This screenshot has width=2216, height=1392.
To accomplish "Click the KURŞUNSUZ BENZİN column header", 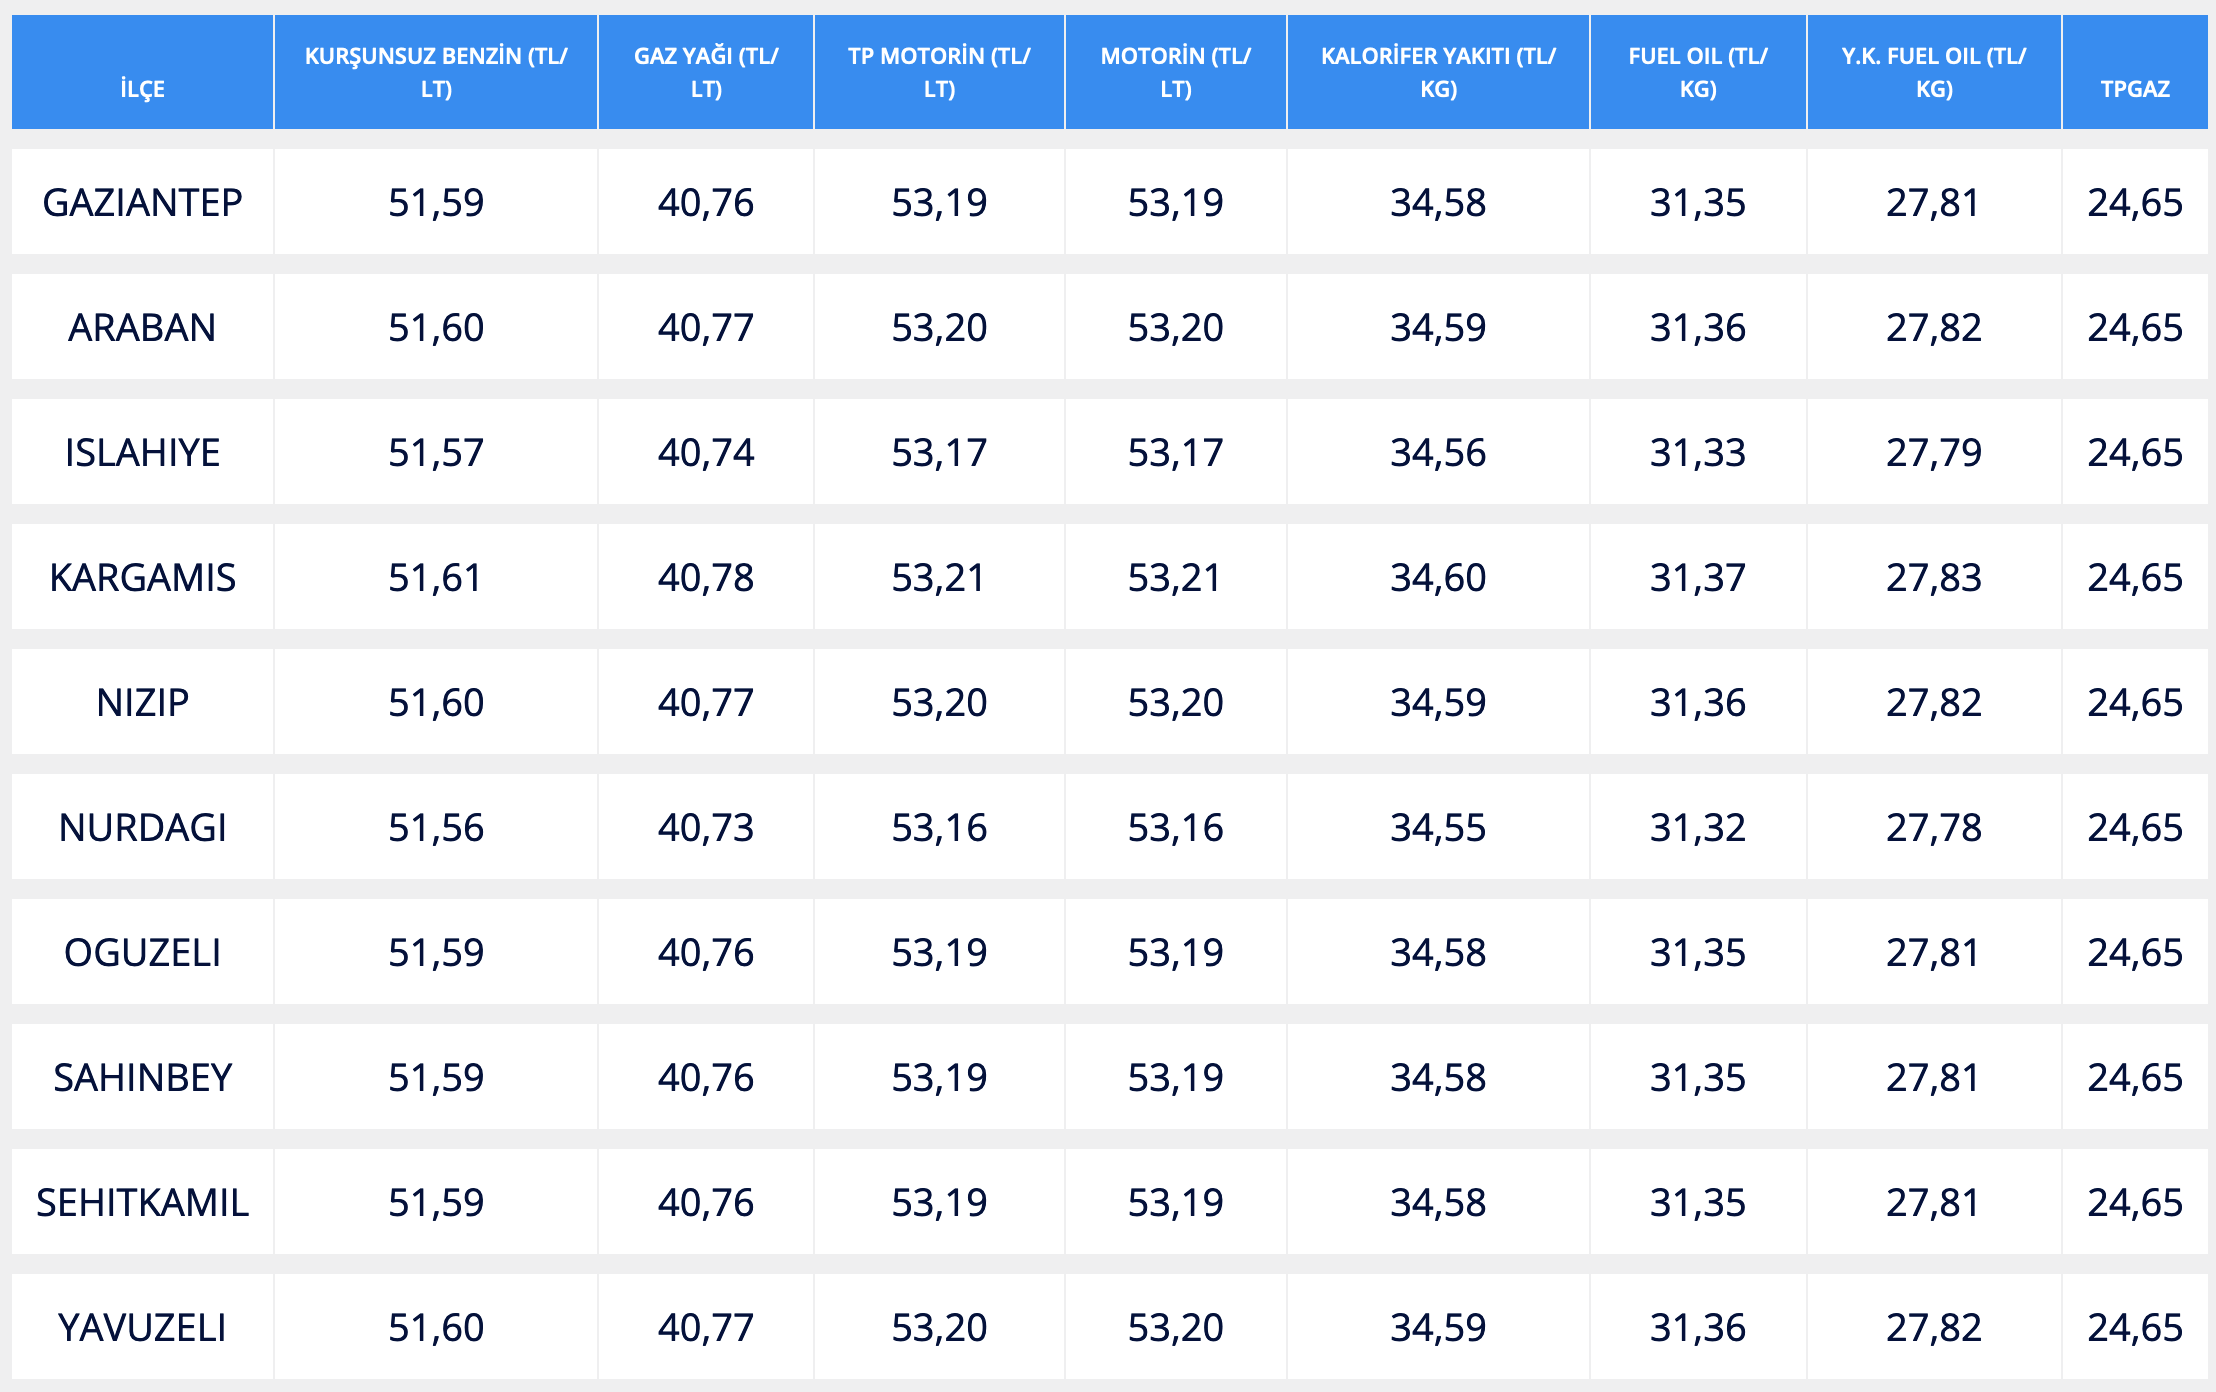I will (x=436, y=72).
